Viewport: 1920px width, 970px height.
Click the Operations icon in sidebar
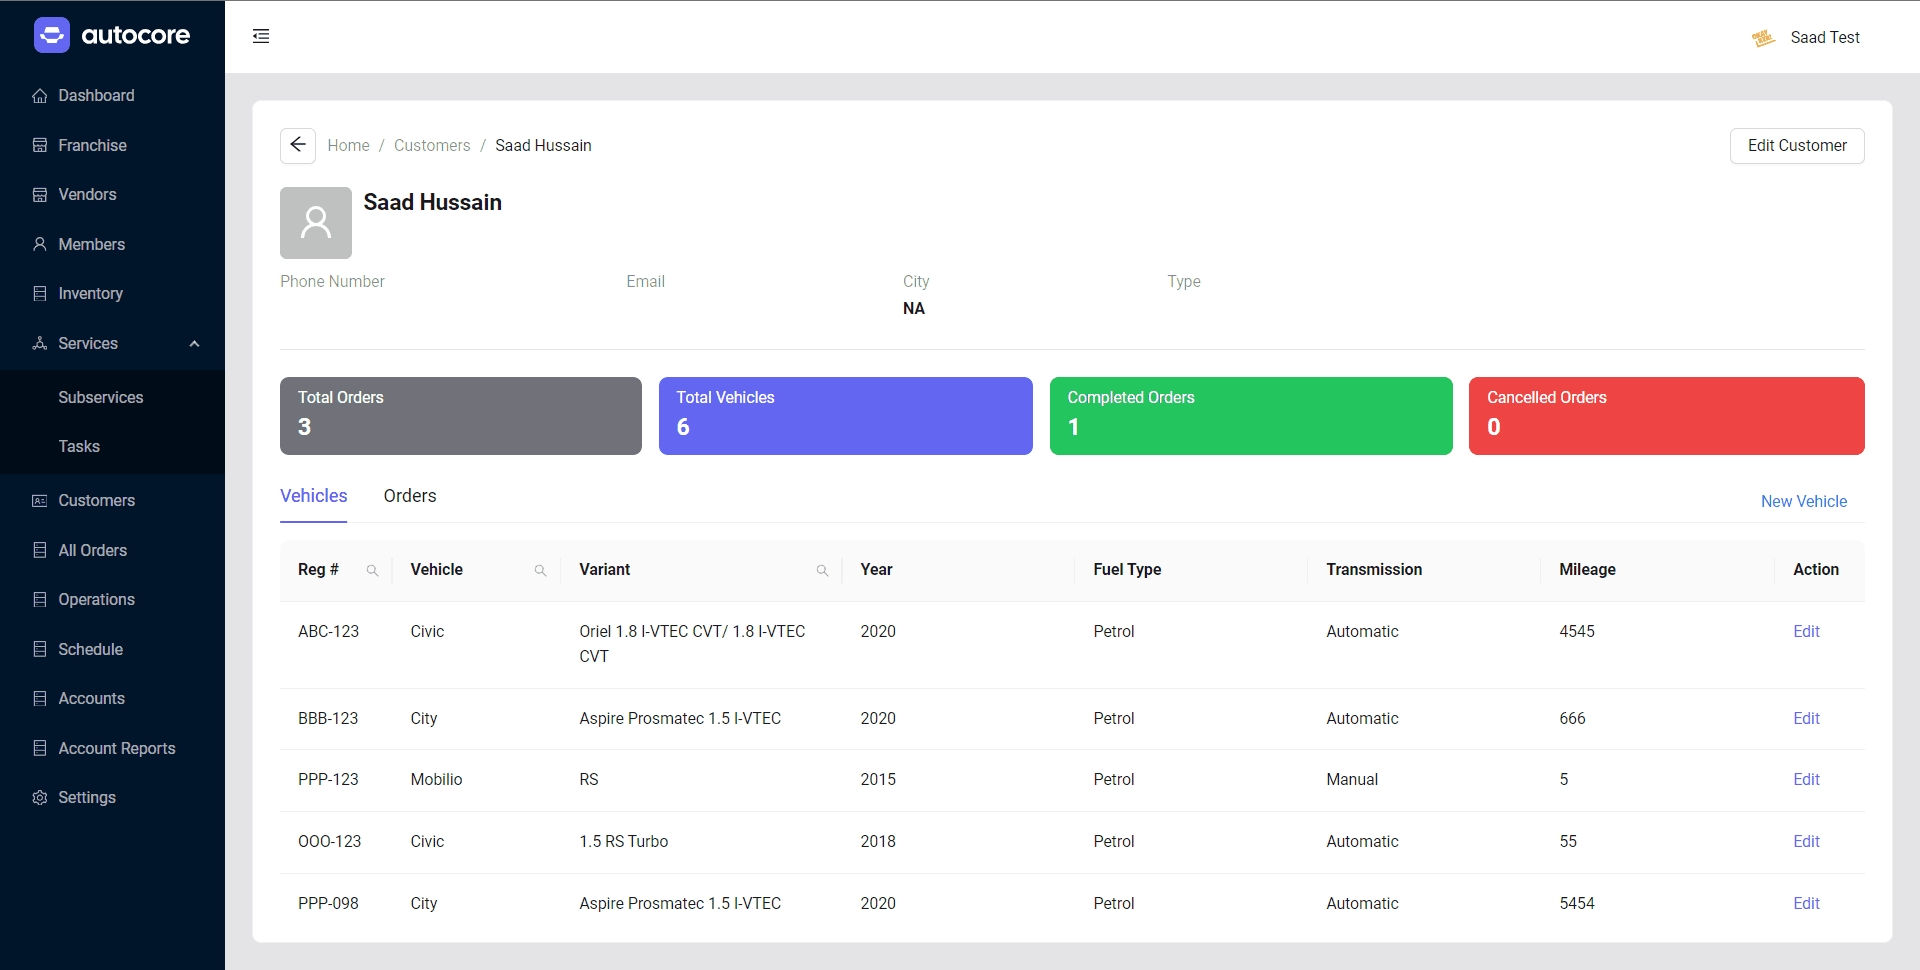coord(40,599)
